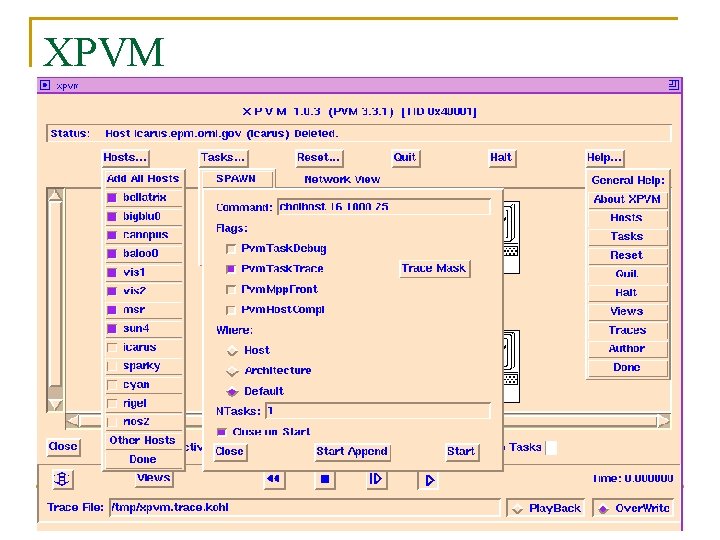
Task: Click Start Append in spawn dialog
Action: 352,451
